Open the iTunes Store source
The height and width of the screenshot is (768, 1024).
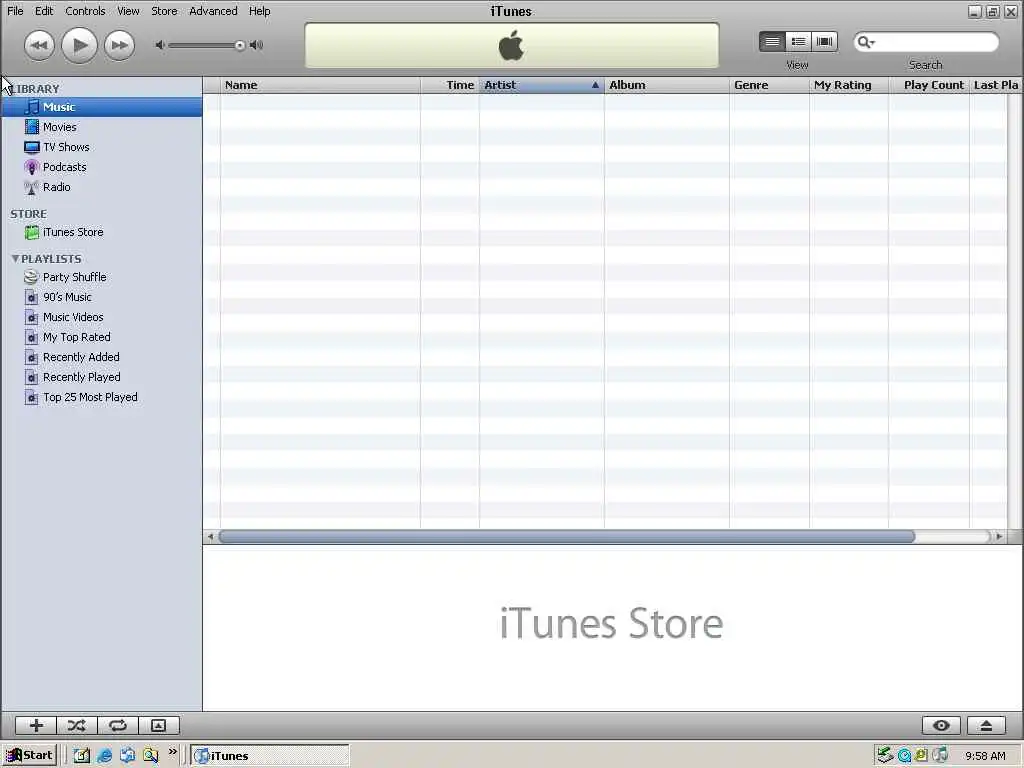coord(102,232)
